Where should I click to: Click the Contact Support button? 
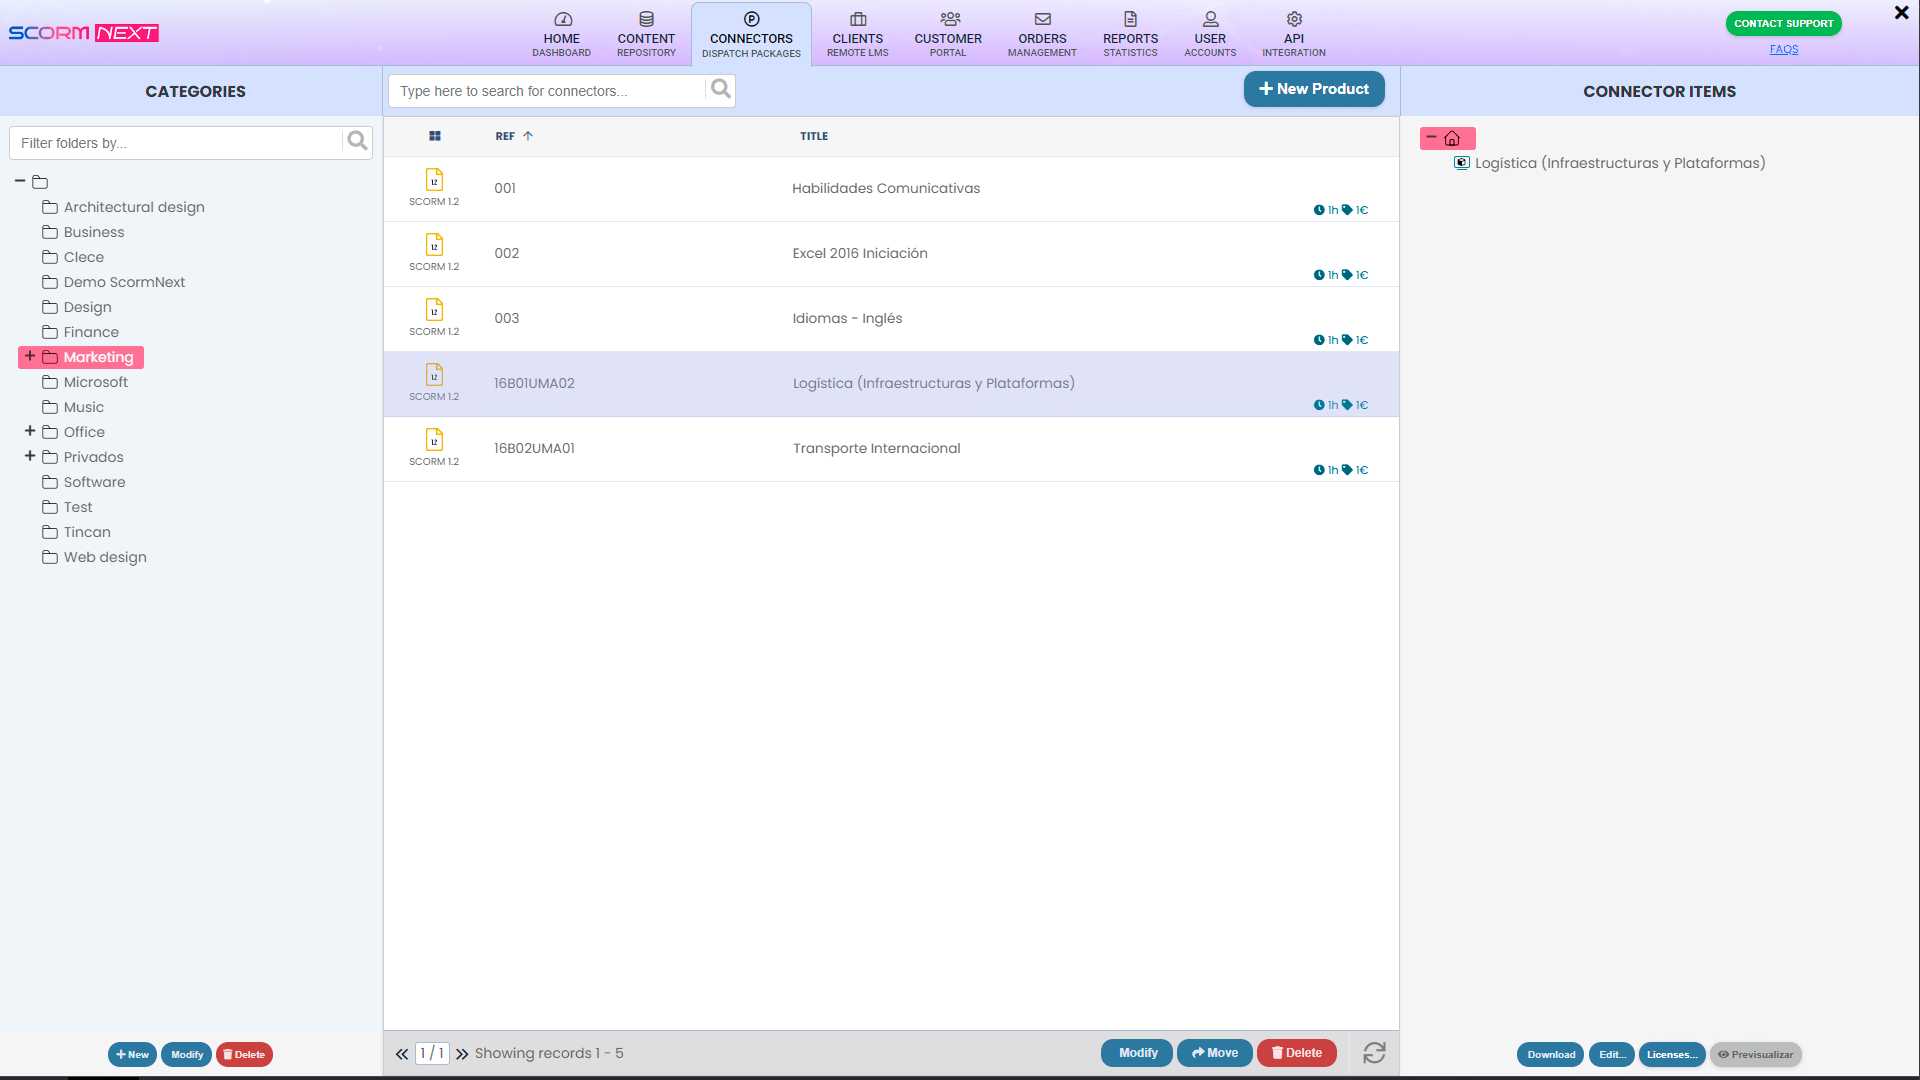point(1784,22)
